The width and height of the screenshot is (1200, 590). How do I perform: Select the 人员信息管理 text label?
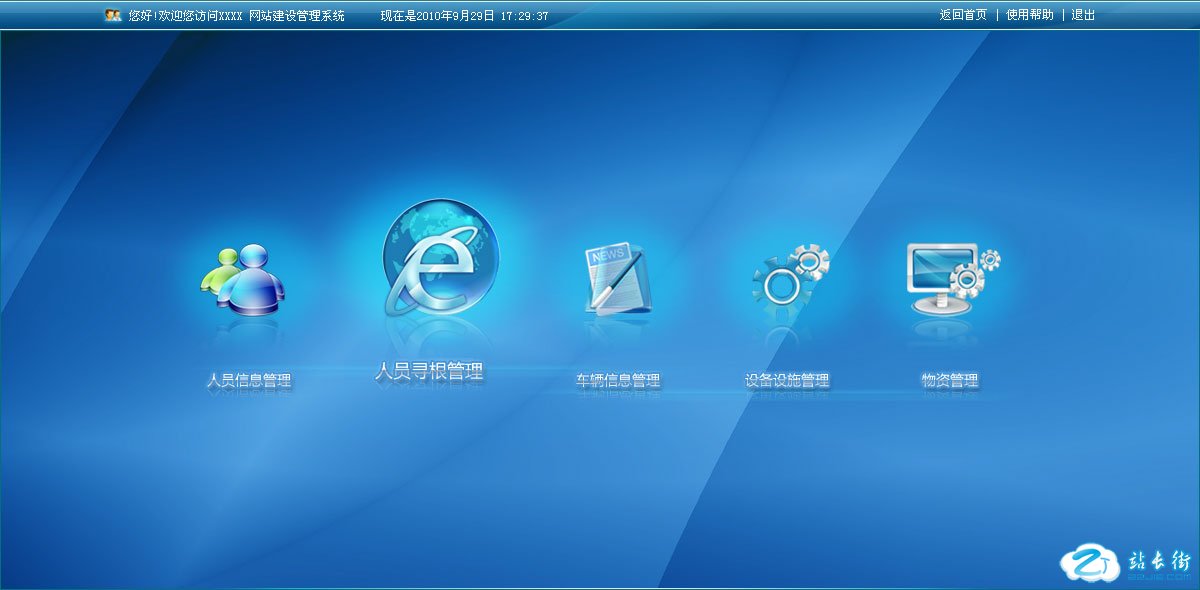[249, 380]
